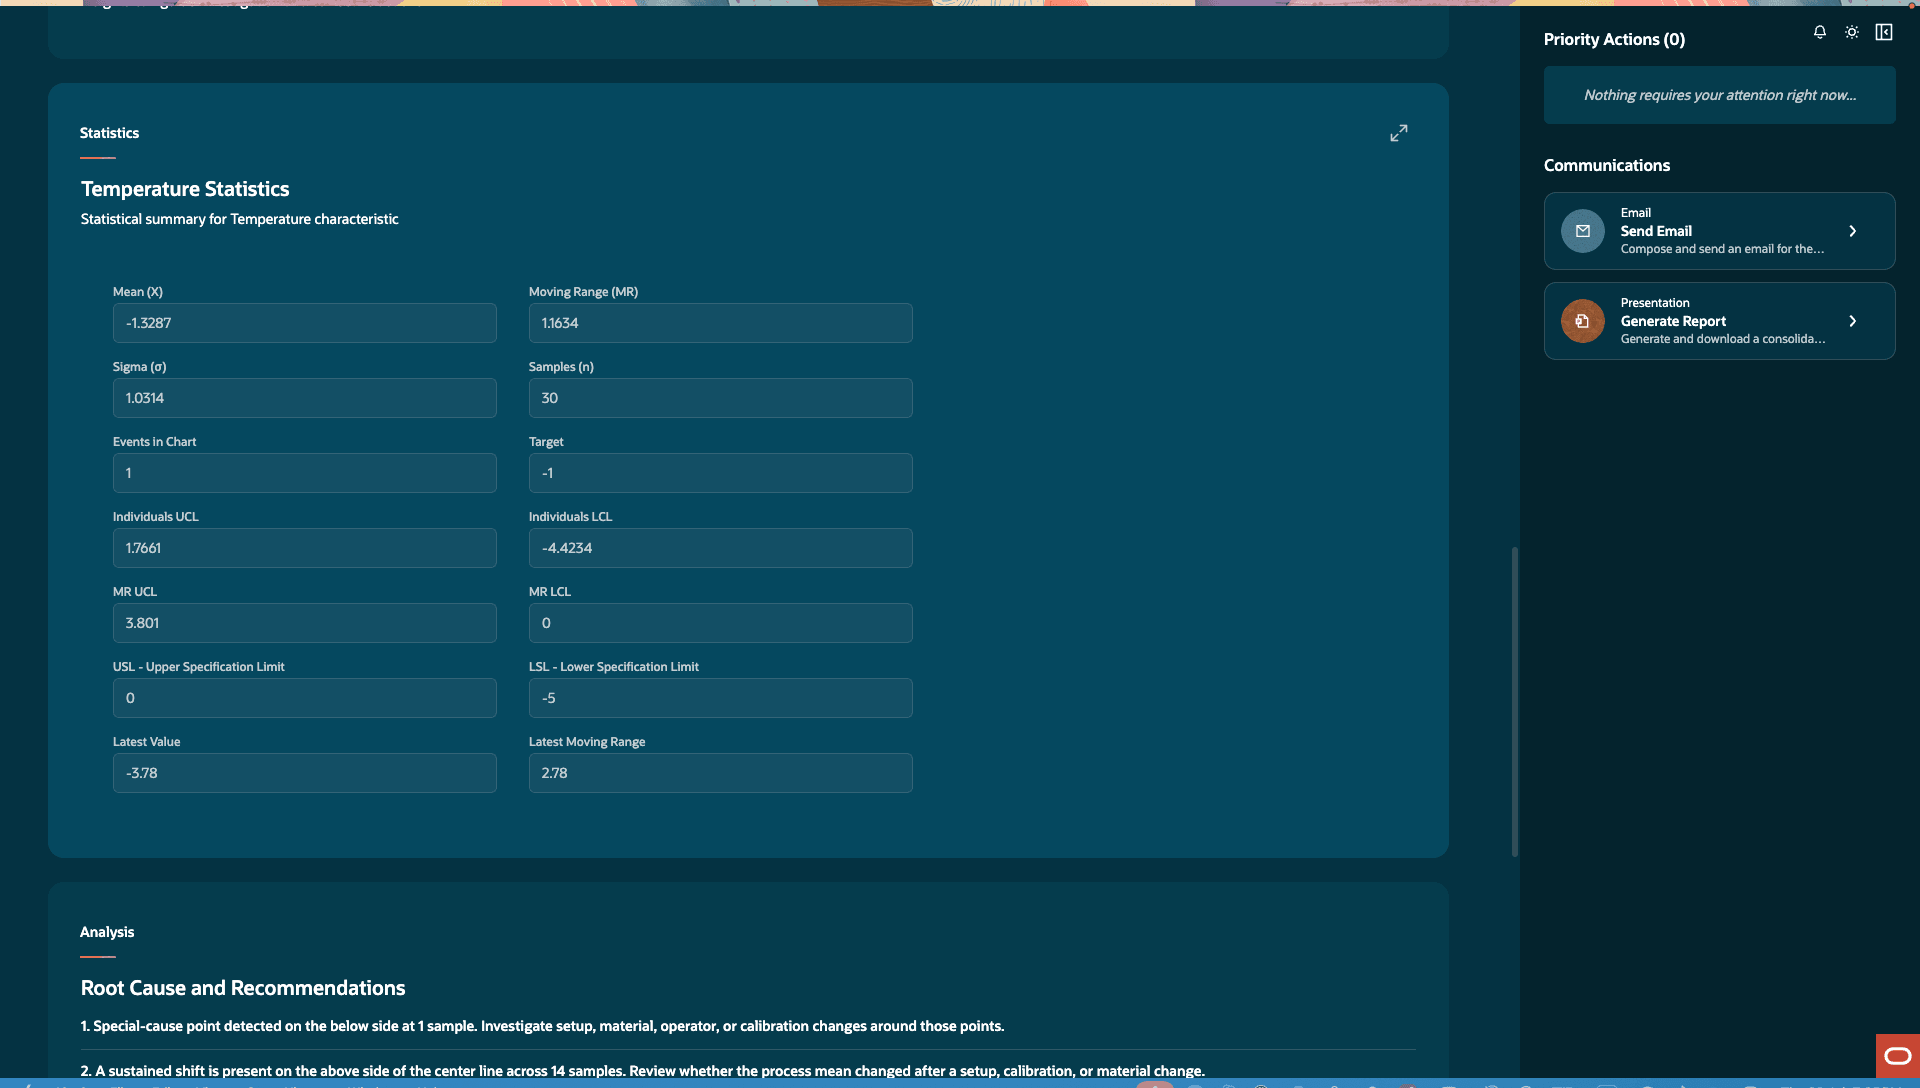Screen dimensions: 1920x1088
Task: Click the Mean (X) field
Action: click(x=305, y=323)
